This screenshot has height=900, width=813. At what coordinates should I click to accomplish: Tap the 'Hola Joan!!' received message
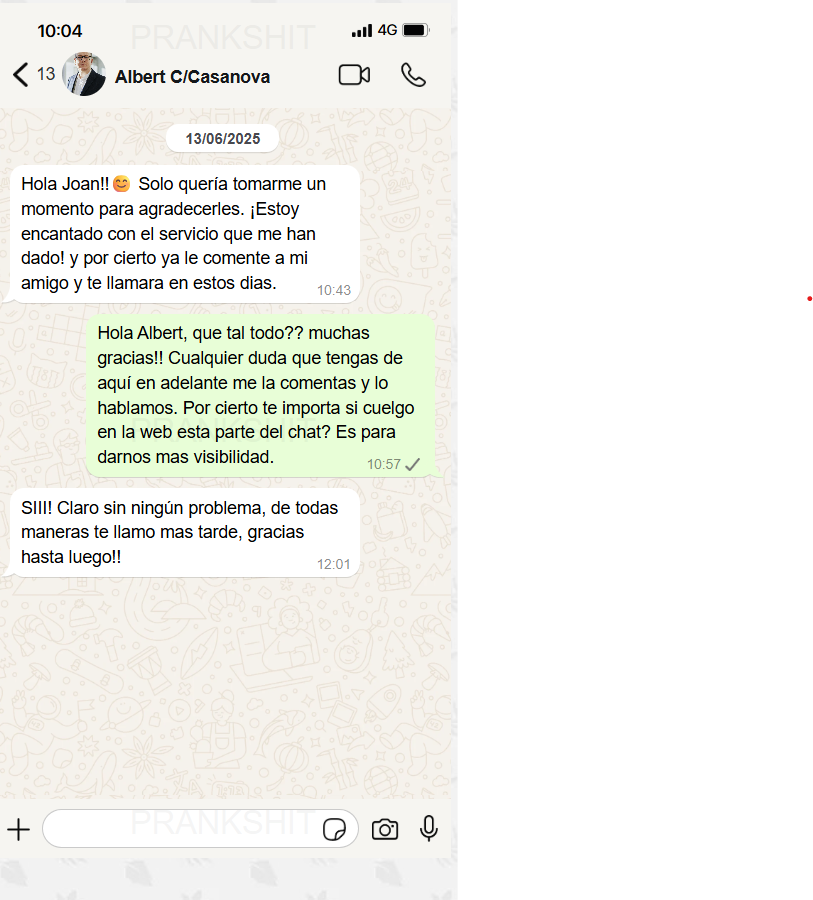point(185,234)
